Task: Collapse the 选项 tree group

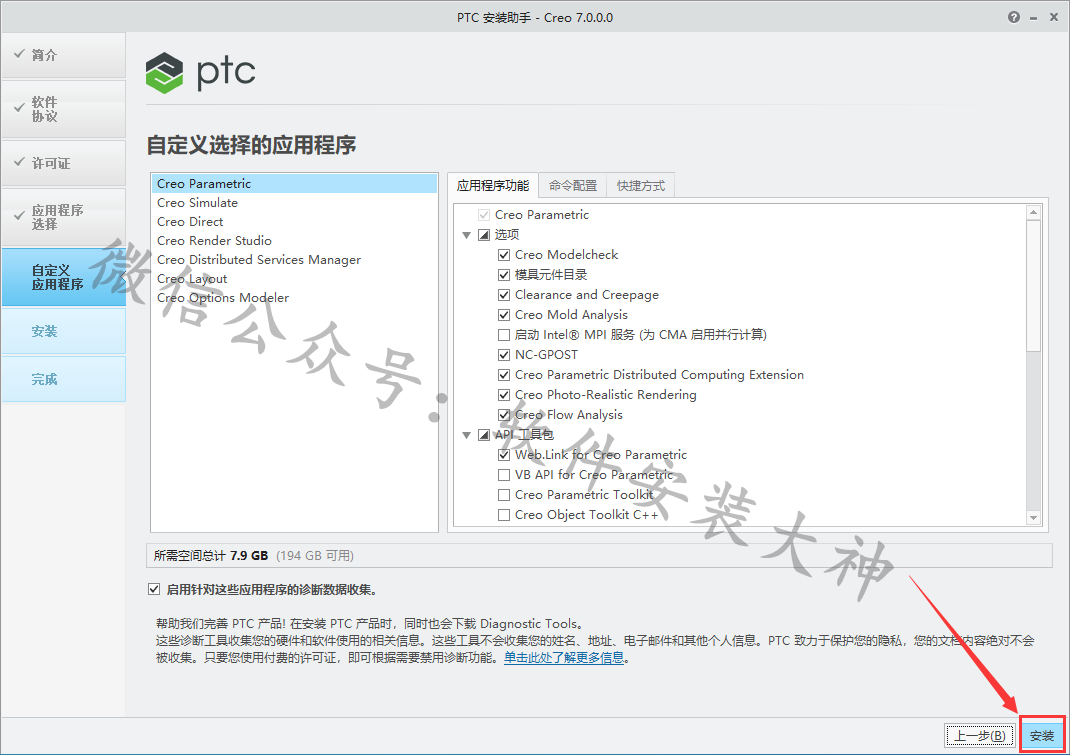Action: click(x=467, y=235)
